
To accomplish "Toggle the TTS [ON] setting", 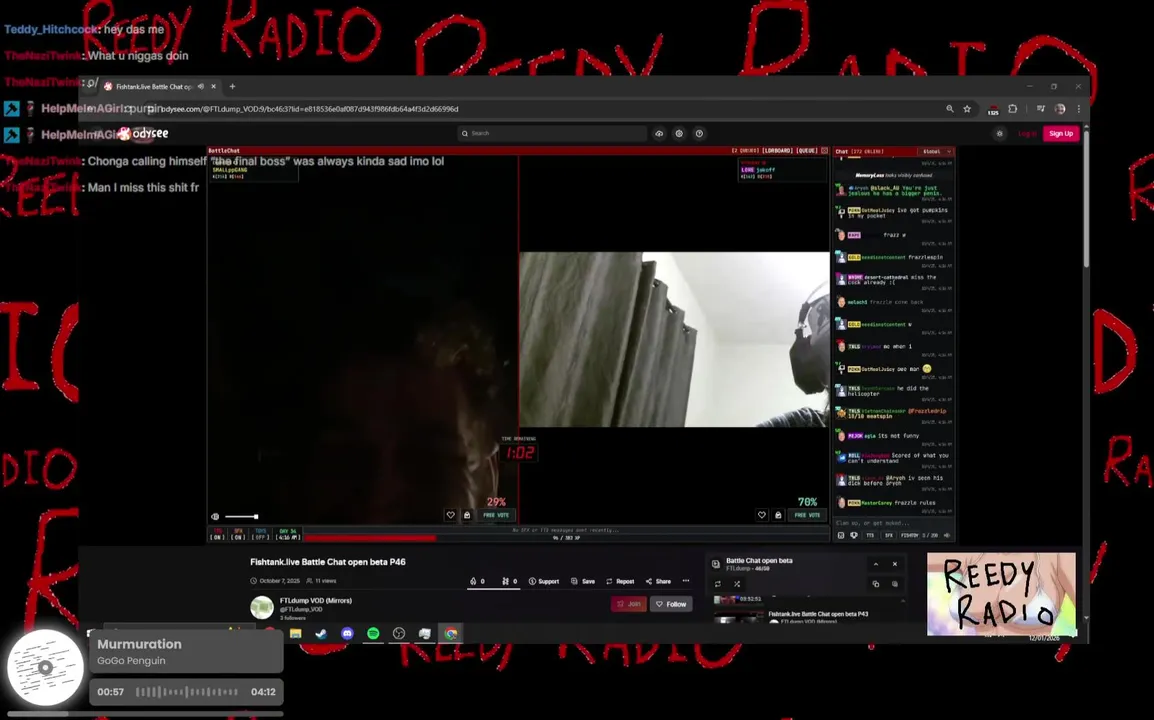I will [217, 534].
